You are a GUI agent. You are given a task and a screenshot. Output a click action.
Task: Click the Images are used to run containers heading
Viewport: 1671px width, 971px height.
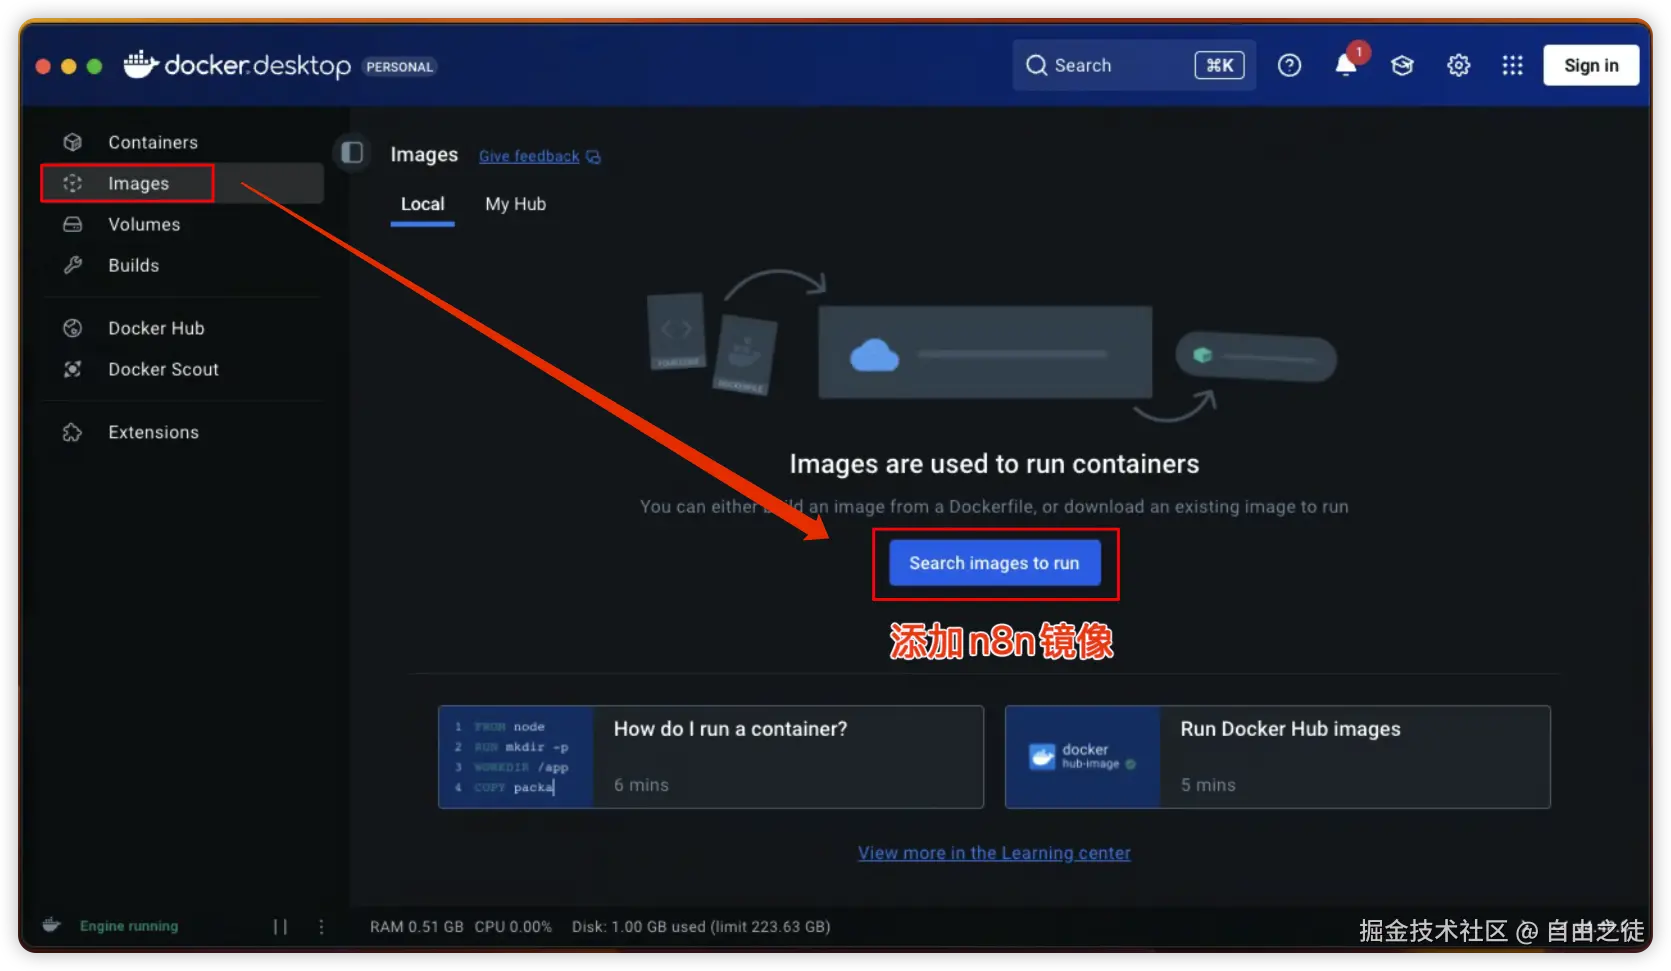coord(994,464)
